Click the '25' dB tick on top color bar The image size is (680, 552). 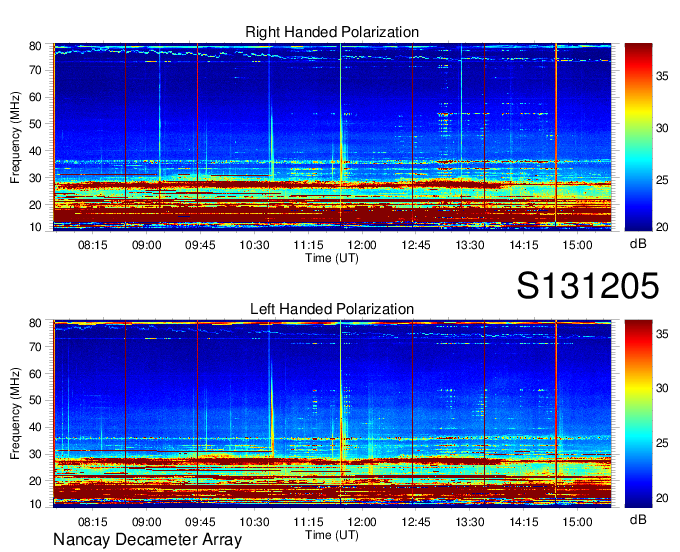coord(662,180)
